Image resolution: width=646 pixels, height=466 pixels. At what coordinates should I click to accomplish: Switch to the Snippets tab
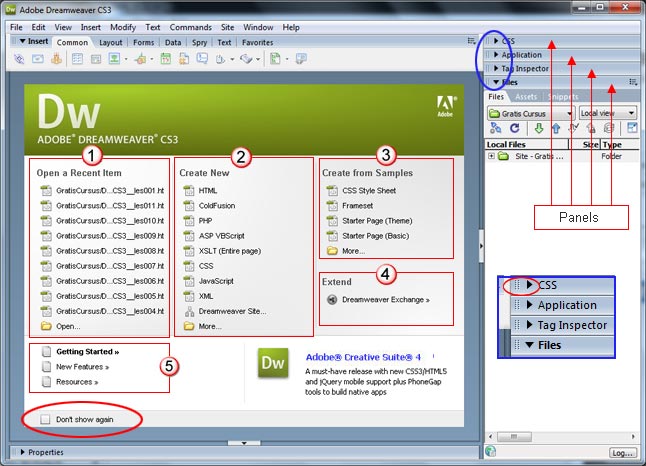pos(563,97)
